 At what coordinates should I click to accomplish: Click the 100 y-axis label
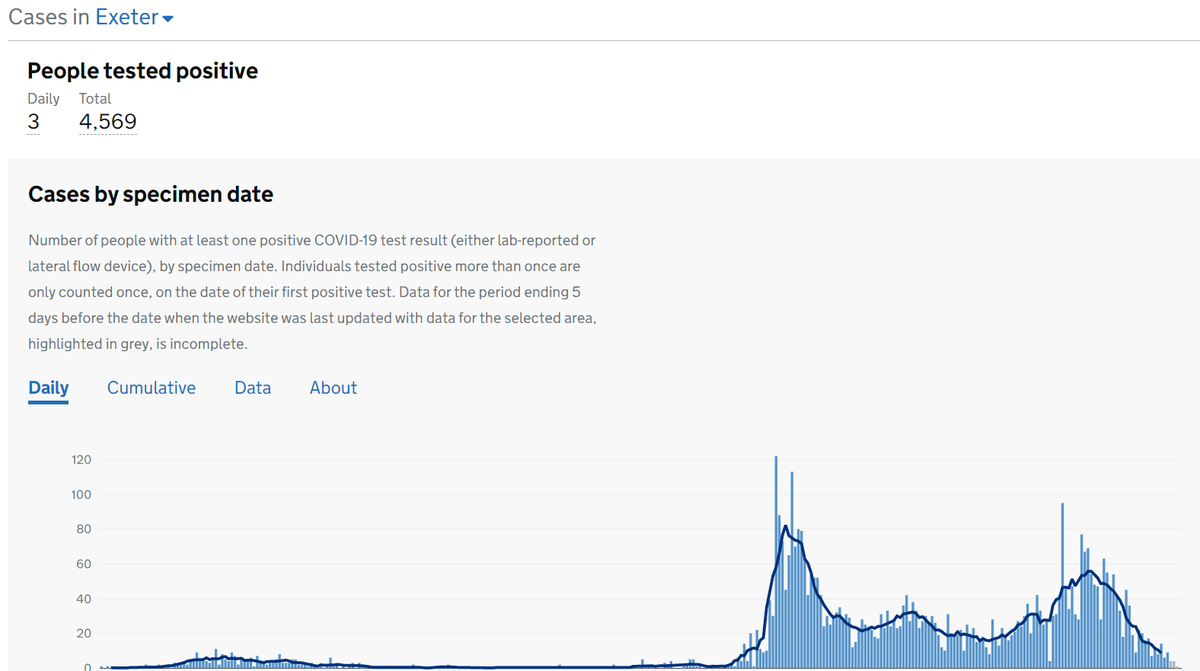(81, 495)
